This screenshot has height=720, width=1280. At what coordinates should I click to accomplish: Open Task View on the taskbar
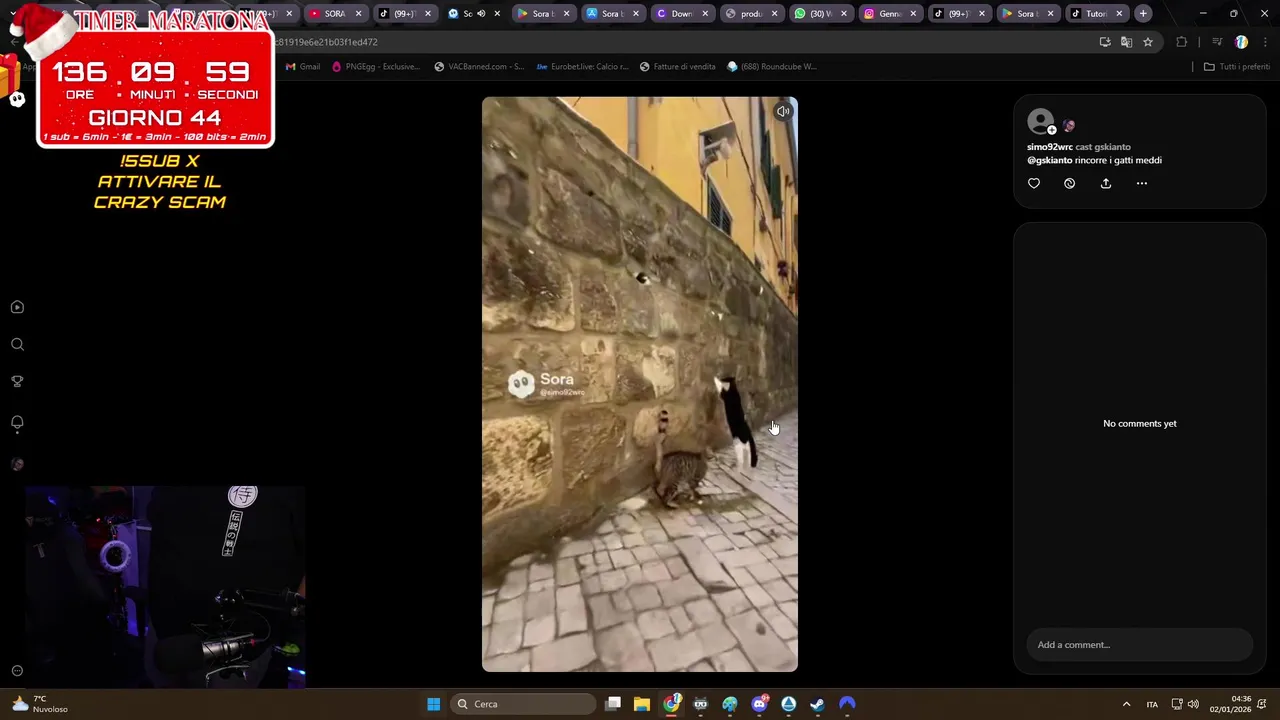tap(613, 704)
